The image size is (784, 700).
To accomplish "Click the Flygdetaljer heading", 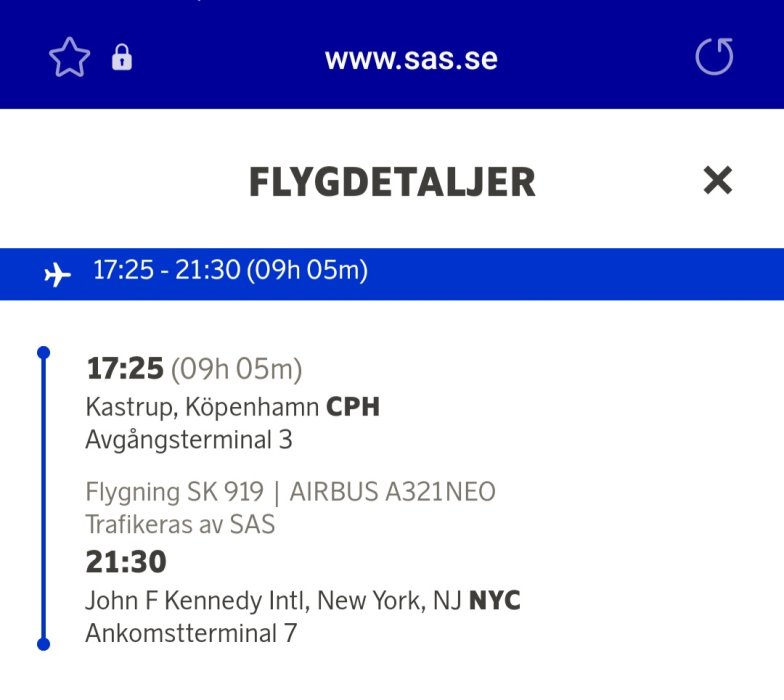I will point(392,183).
